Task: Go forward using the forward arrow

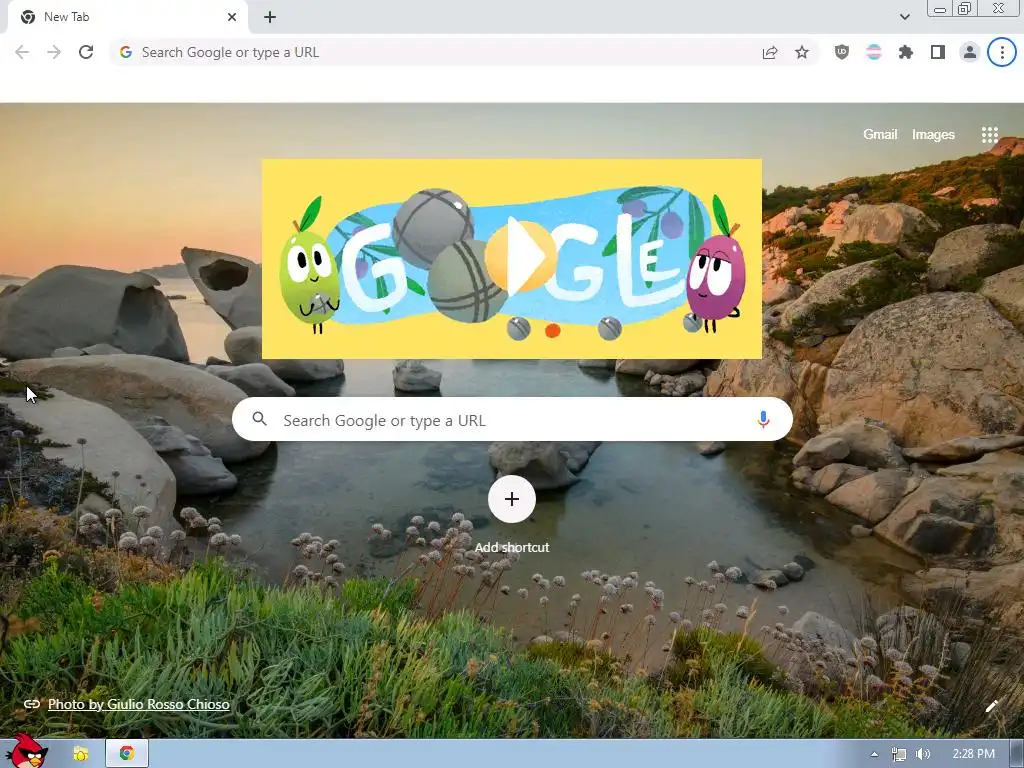Action: tap(54, 52)
